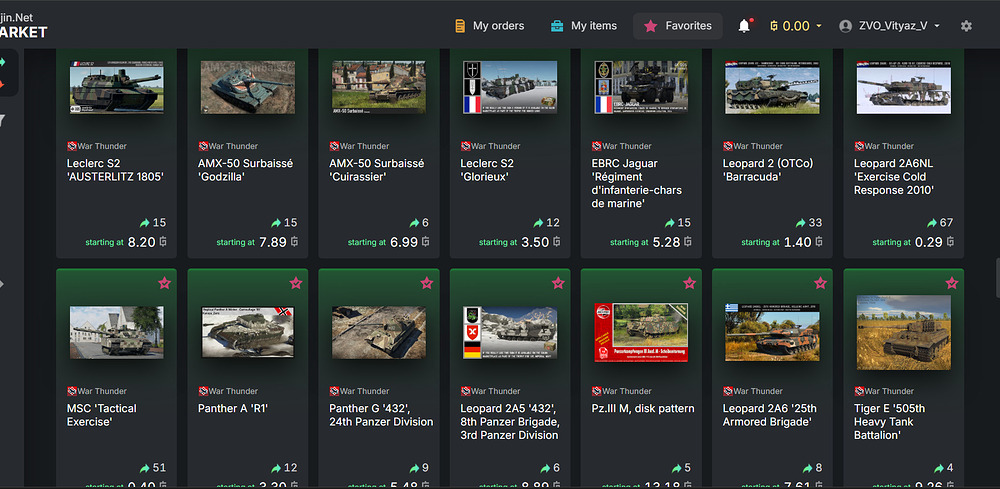This screenshot has height=489, width=1000.
Task: Open AMX-50 Surbaissé 'Godzilla' thumbnail
Action: tap(248, 87)
